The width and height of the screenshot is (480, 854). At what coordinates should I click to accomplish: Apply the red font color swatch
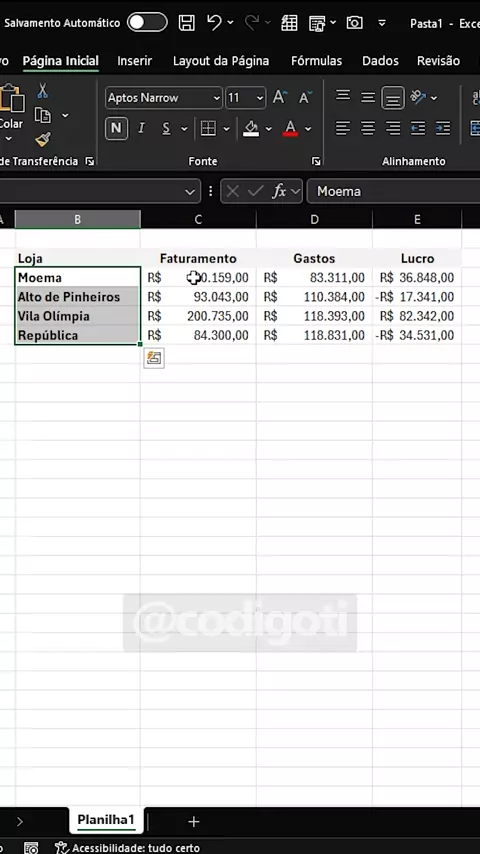point(290,129)
